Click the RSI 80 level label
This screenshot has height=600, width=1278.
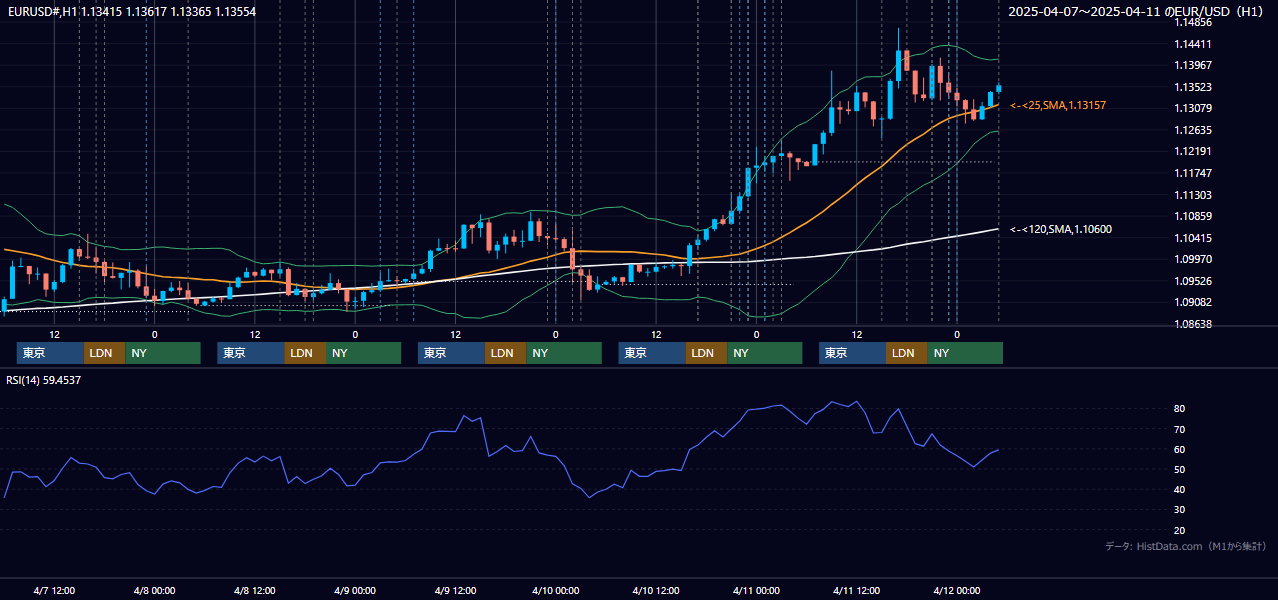point(1180,409)
